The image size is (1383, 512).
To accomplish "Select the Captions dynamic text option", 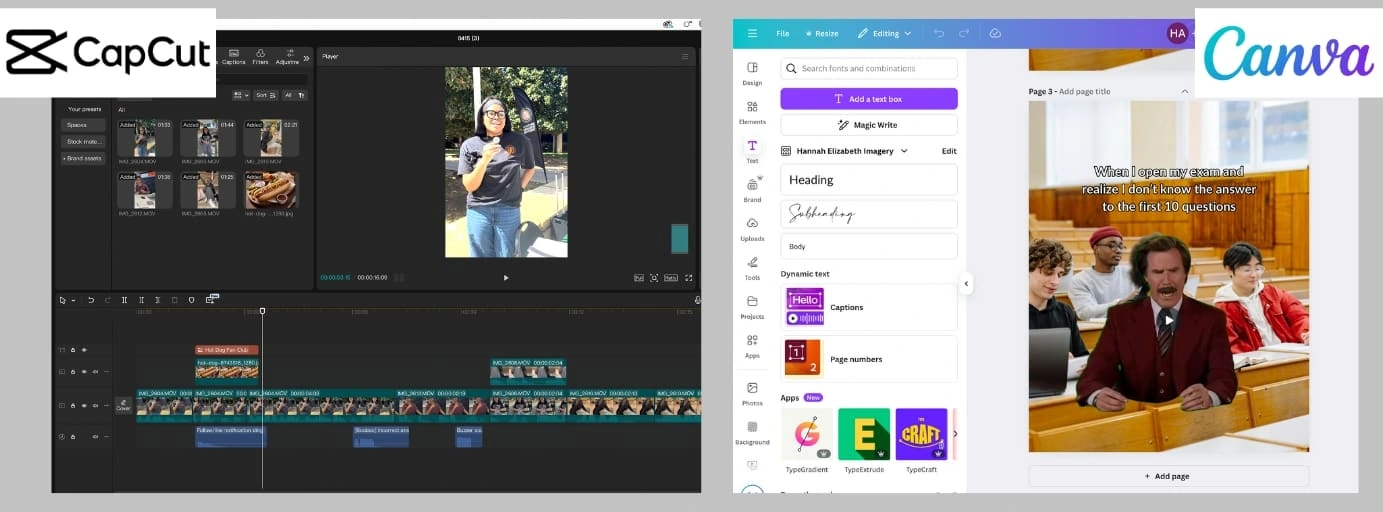I will pyautogui.click(x=869, y=307).
